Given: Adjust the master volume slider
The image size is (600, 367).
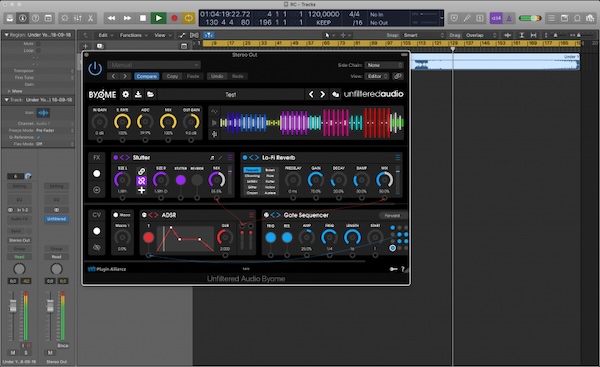Looking at the screenshot, I should [x=530, y=18].
